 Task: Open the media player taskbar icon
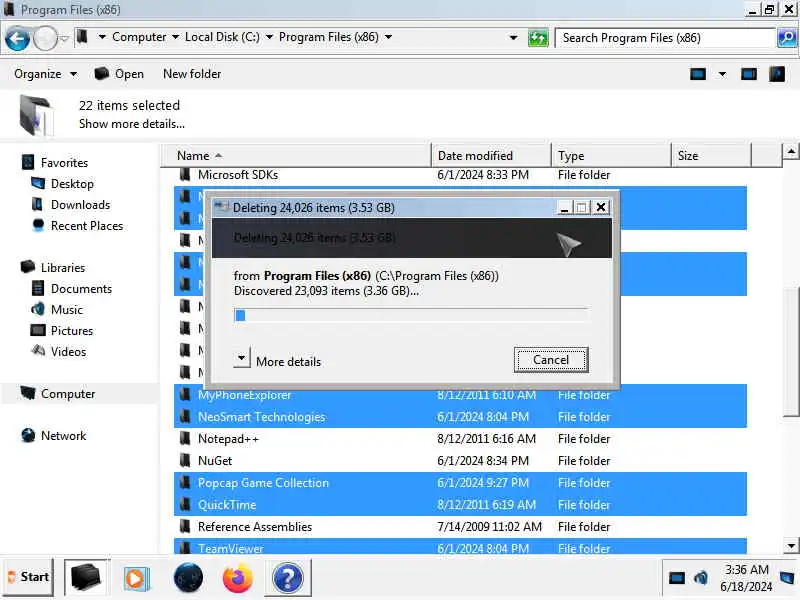(135, 579)
